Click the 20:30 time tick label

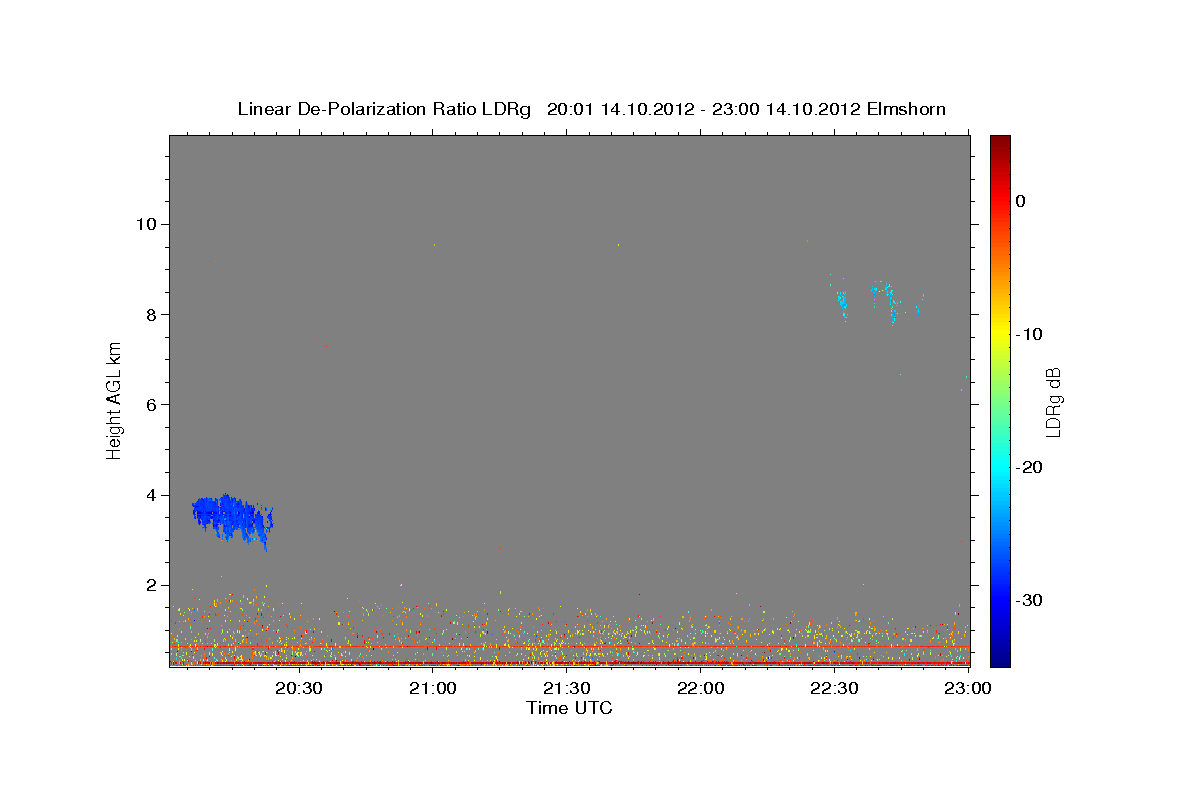(298, 689)
